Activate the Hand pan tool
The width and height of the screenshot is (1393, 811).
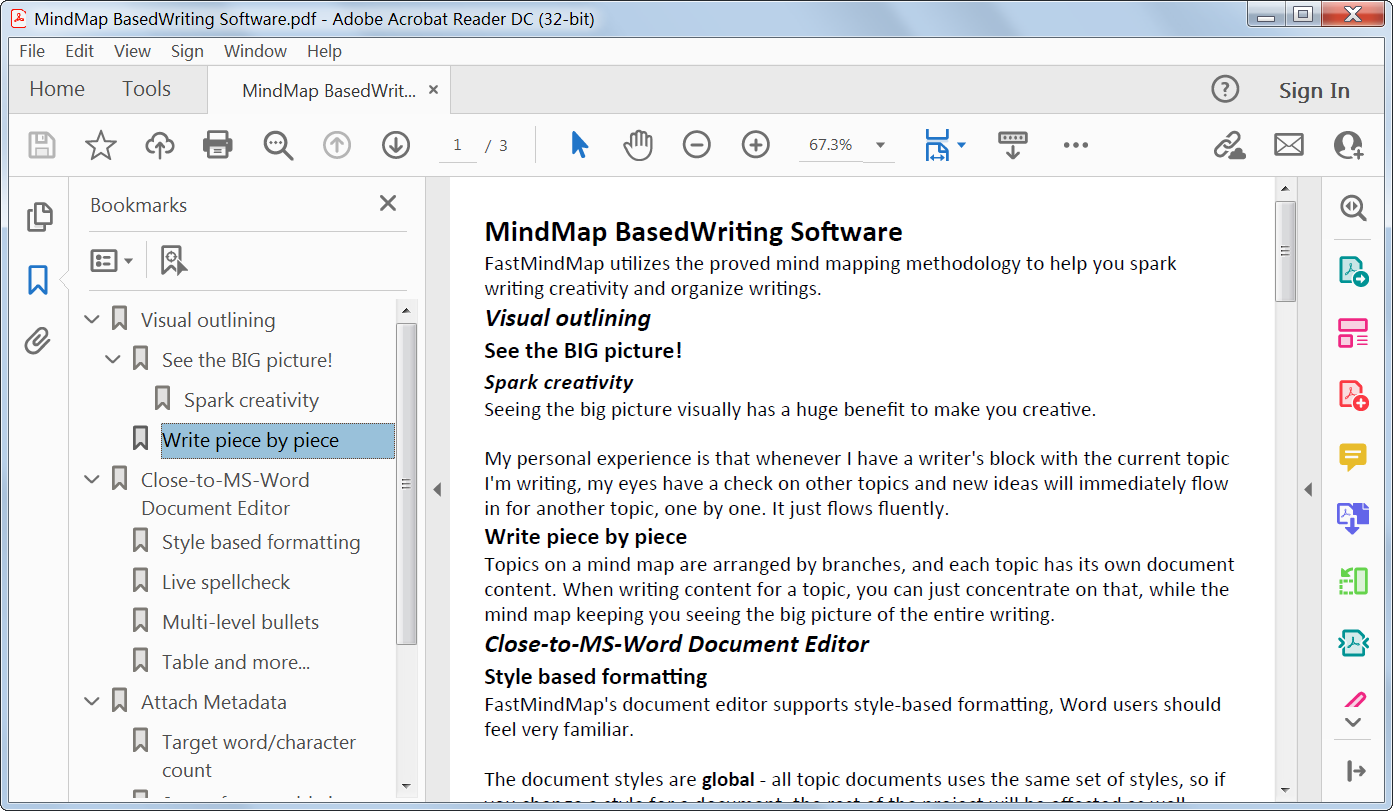tap(637, 145)
